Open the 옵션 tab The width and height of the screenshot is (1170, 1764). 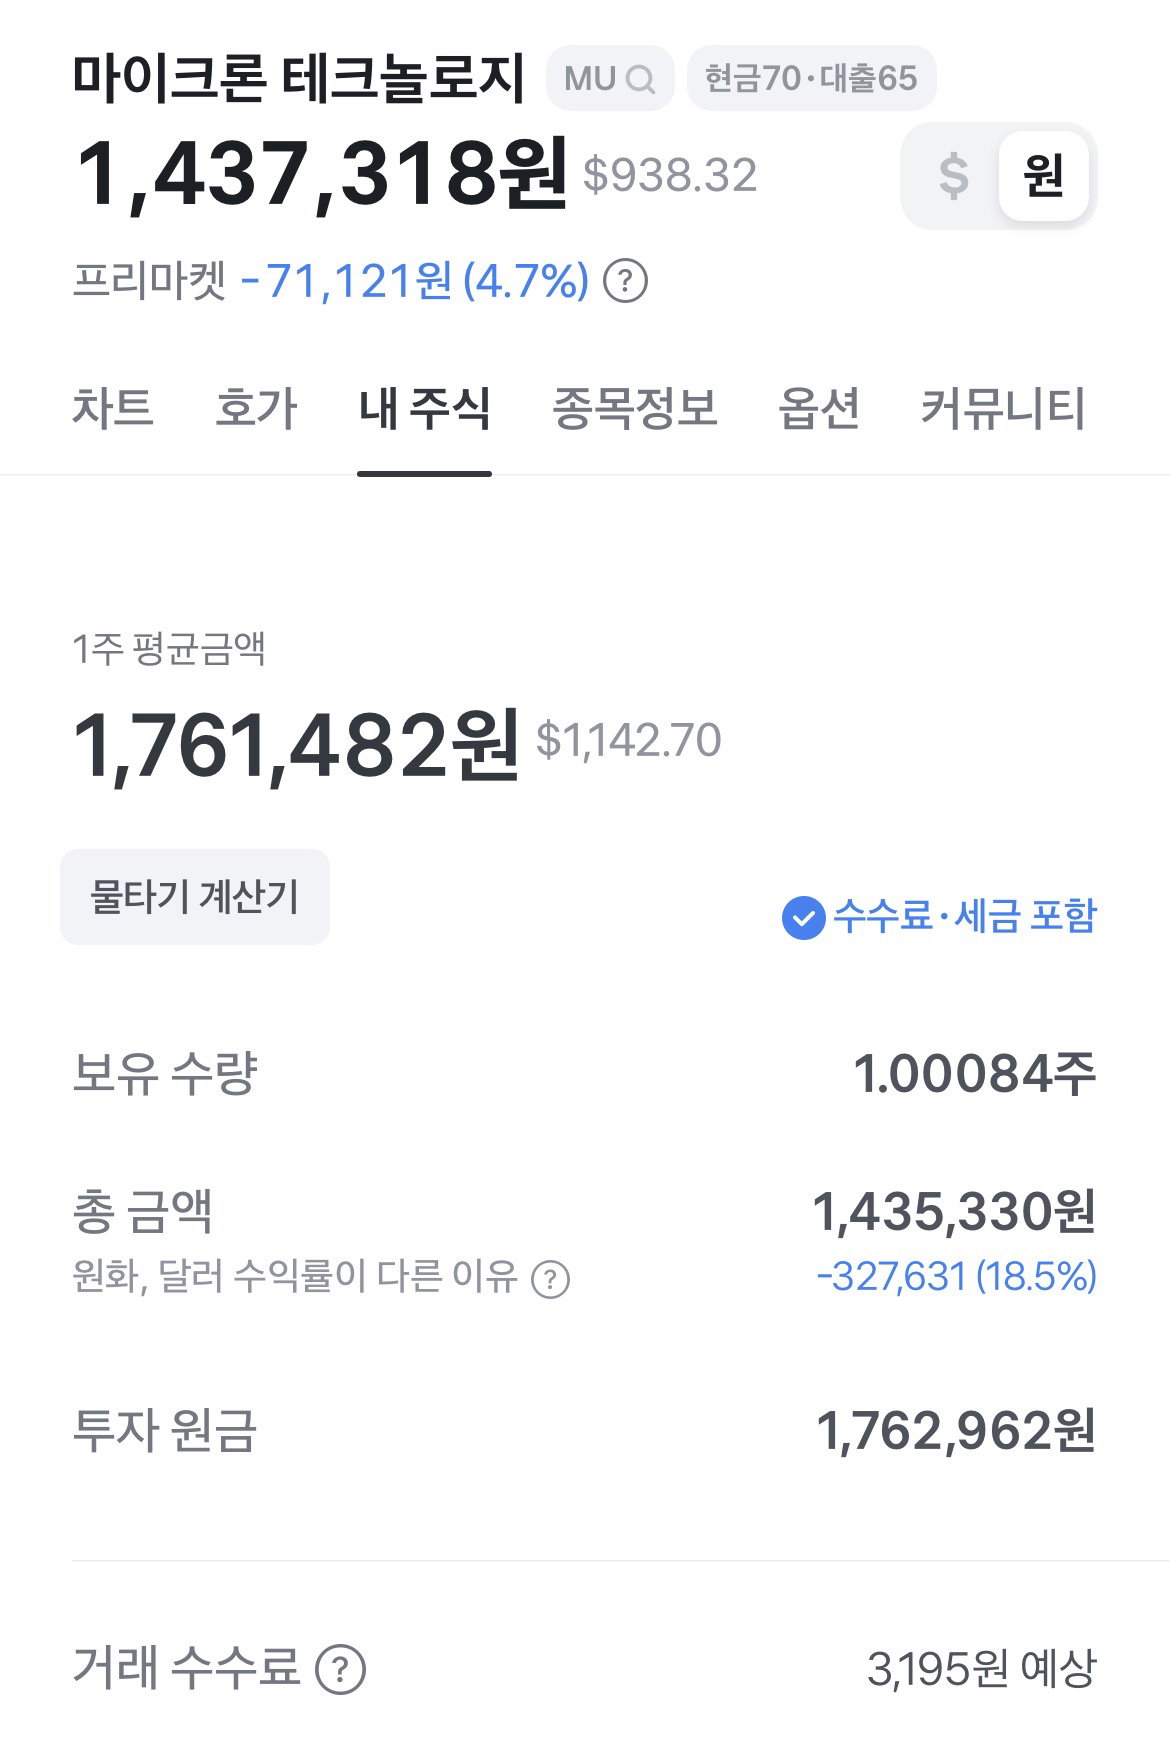(x=819, y=408)
